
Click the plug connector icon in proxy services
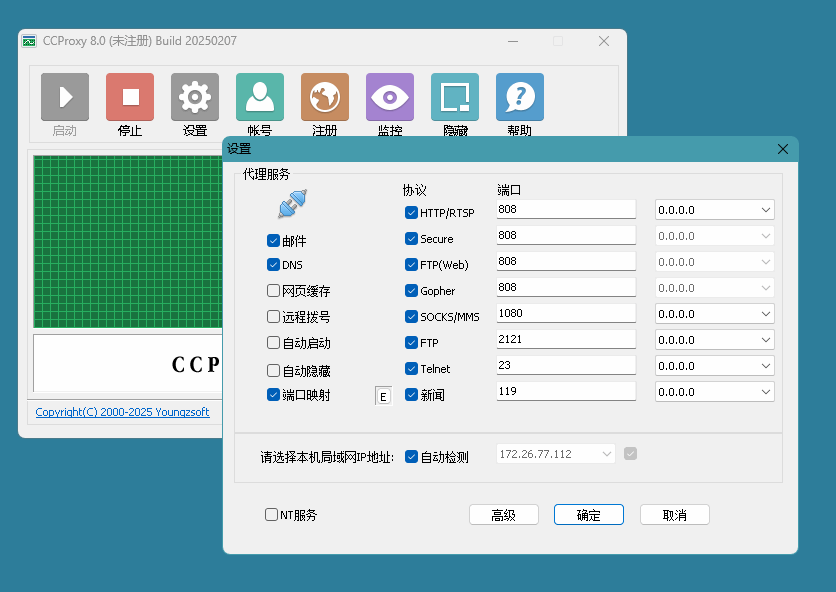point(293,203)
